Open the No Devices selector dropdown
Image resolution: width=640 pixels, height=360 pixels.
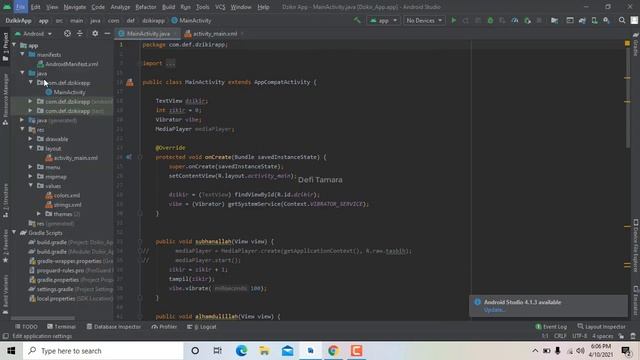pyautogui.click(x=424, y=20)
